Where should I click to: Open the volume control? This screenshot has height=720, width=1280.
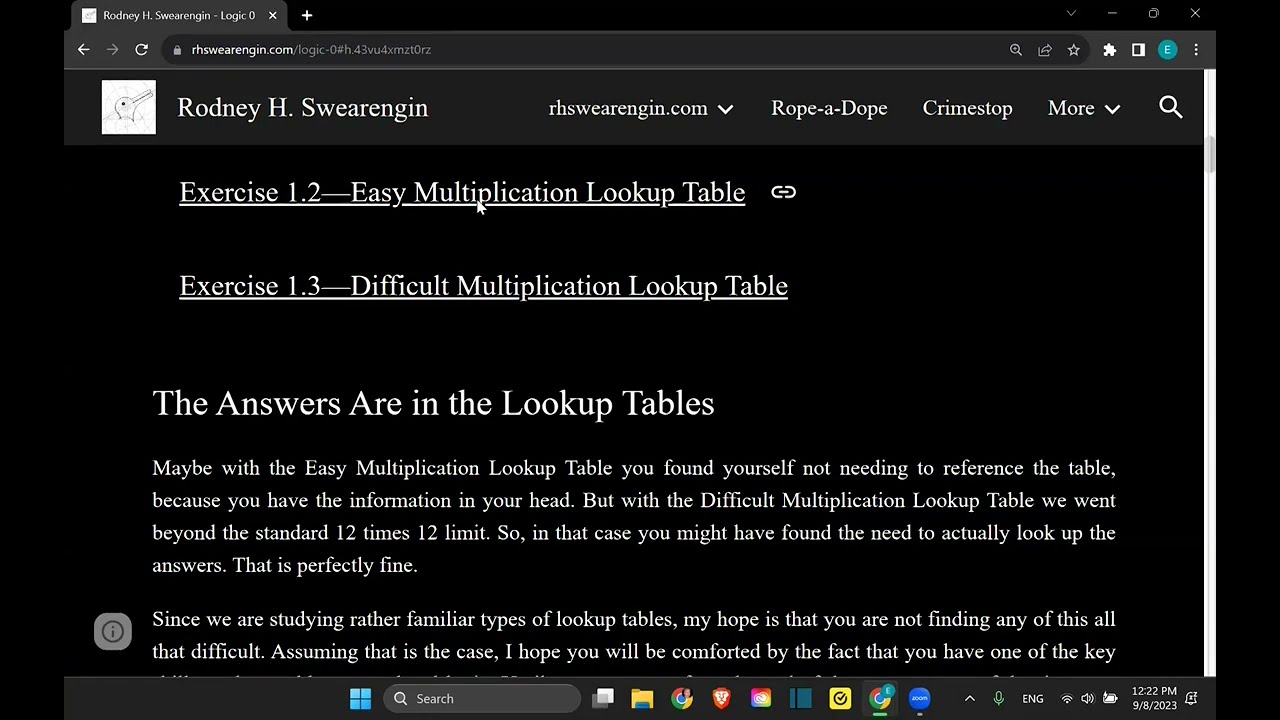[1087, 698]
